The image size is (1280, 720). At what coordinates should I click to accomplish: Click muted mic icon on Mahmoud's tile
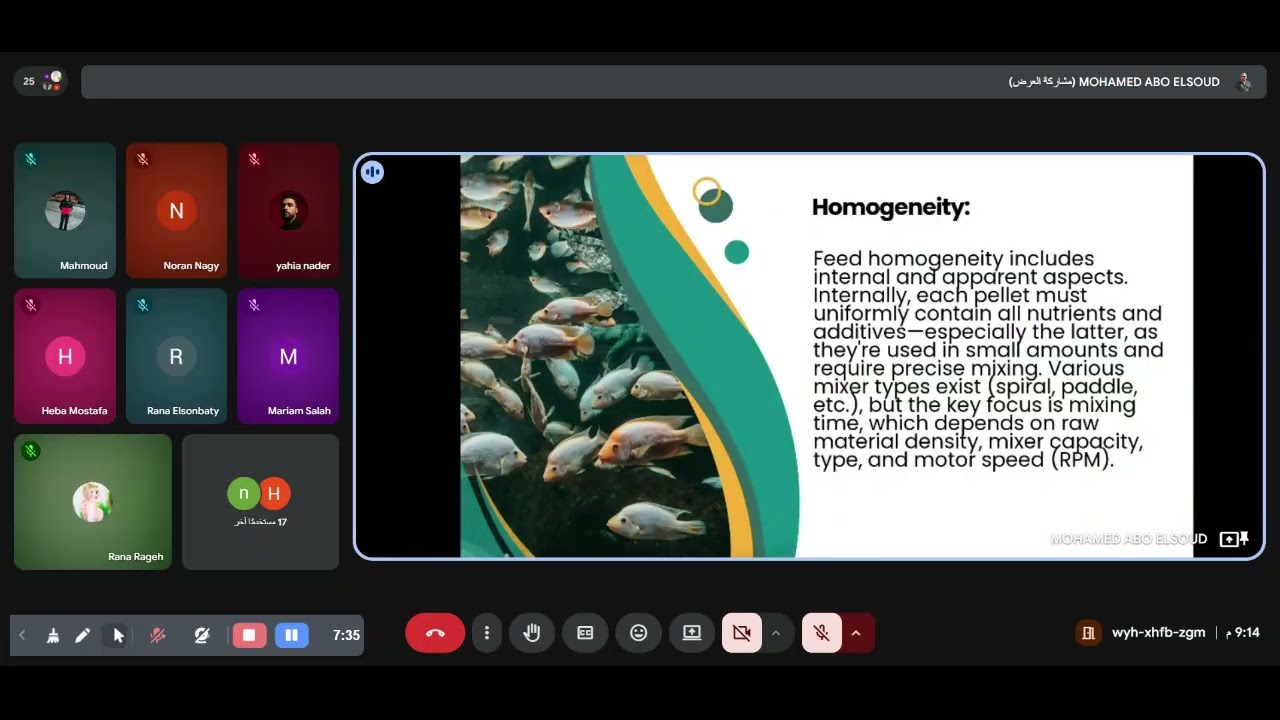click(31, 159)
